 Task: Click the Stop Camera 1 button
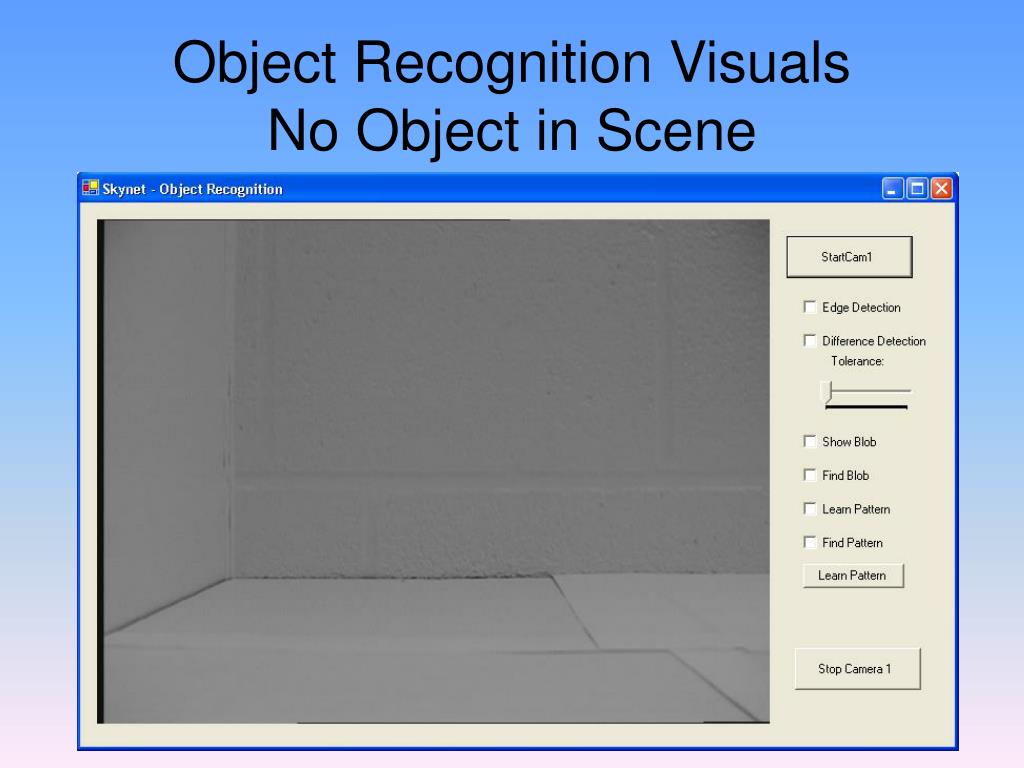point(857,669)
